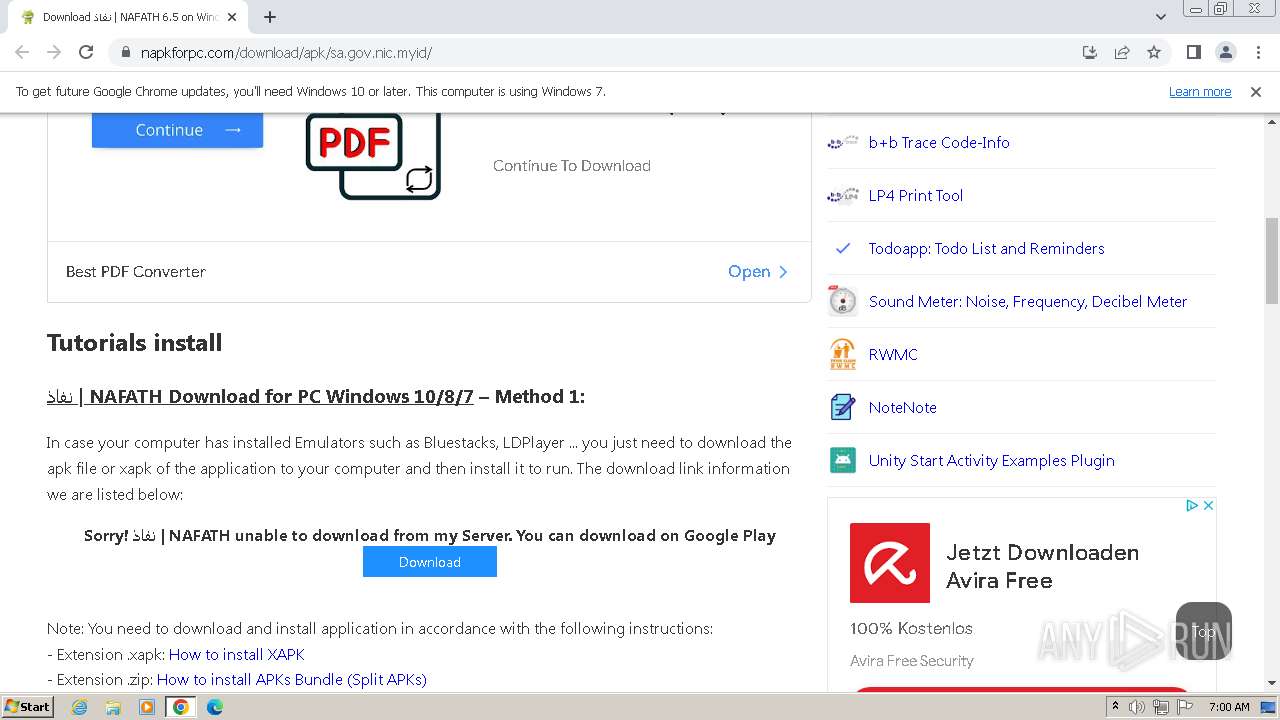
Task: Click the taskbar clock showing 7:00 AM
Action: pos(1229,707)
